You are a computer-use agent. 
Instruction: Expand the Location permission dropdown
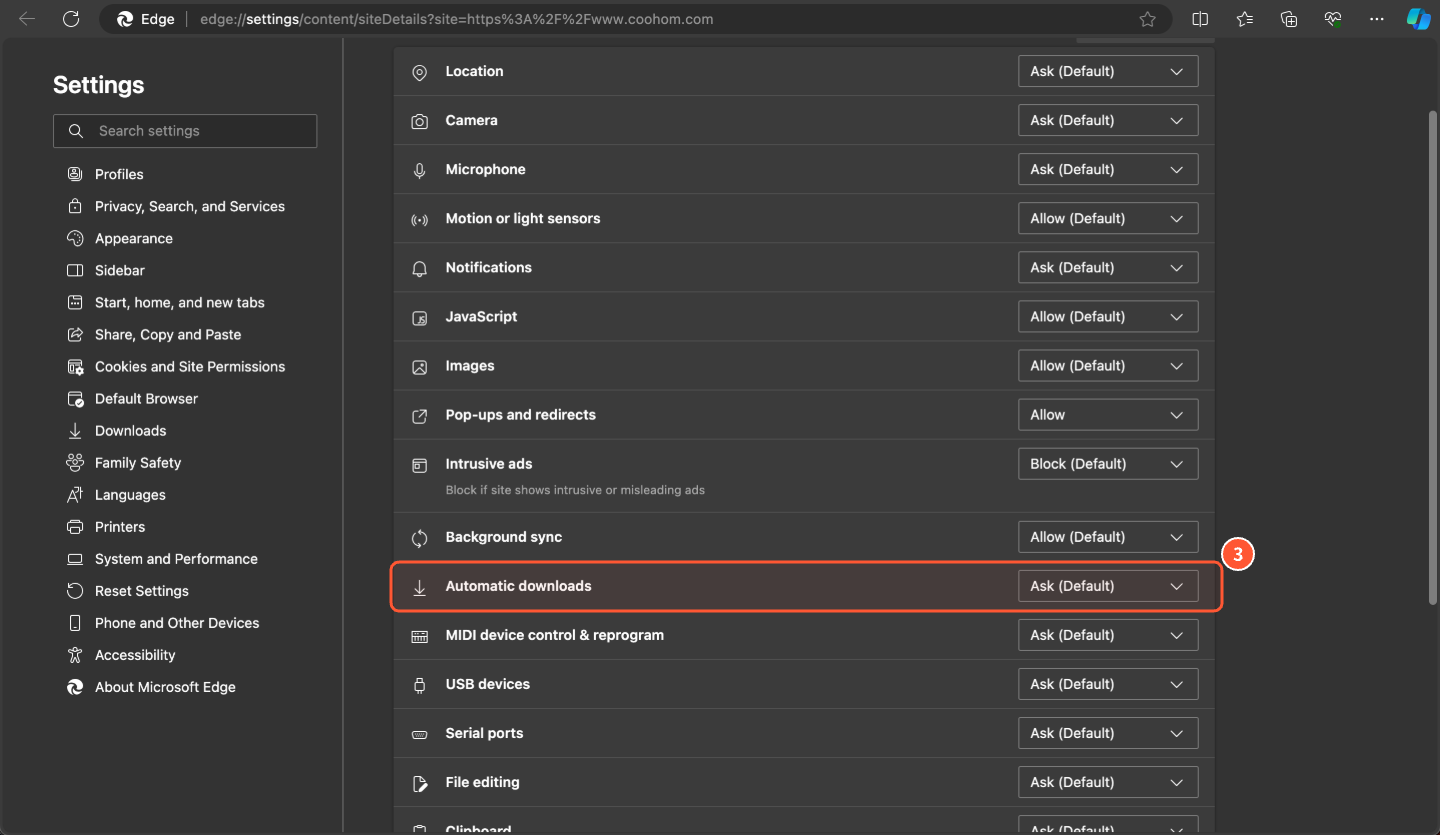point(1107,71)
